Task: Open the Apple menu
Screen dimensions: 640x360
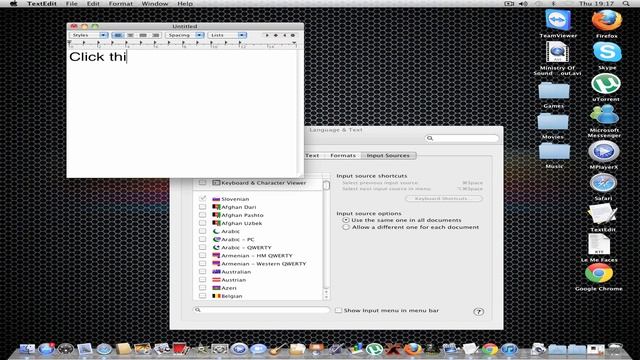Action: 13,3
